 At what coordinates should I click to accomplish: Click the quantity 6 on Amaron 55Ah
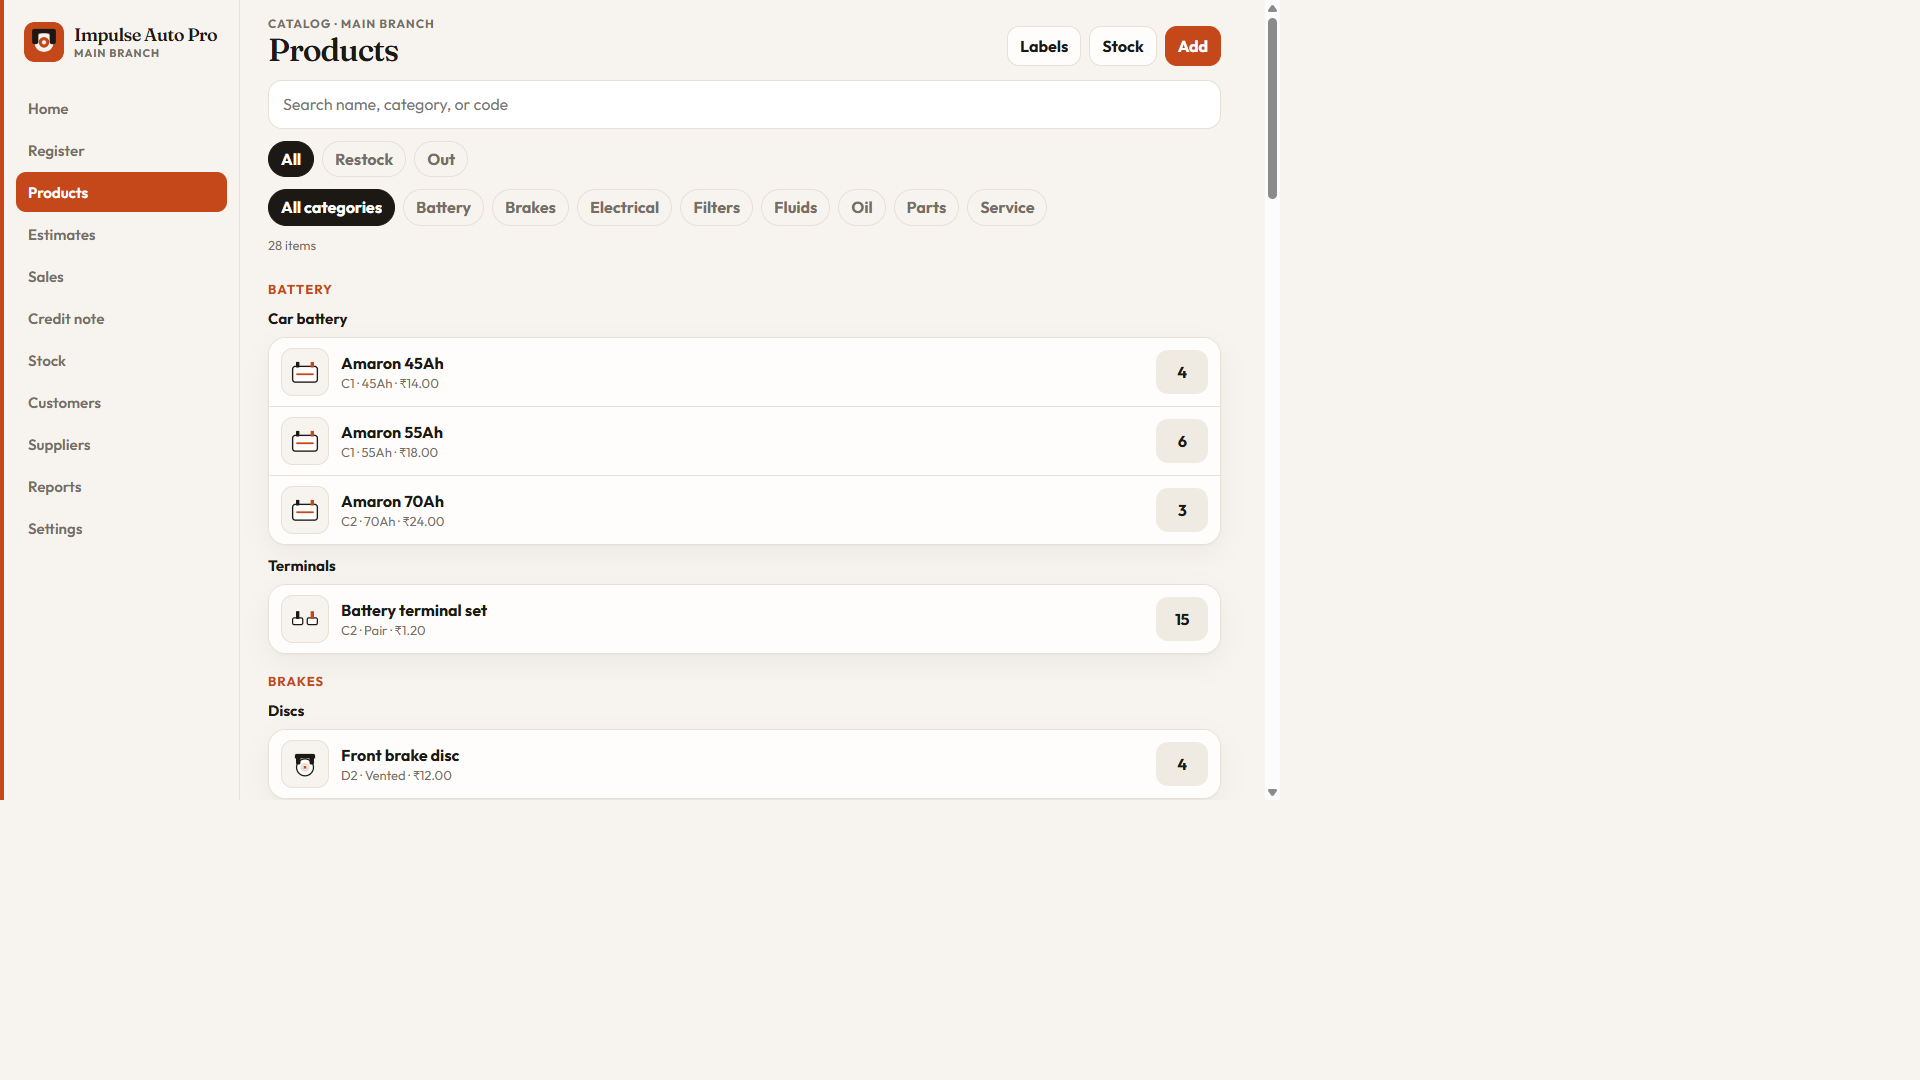point(1182,441)
